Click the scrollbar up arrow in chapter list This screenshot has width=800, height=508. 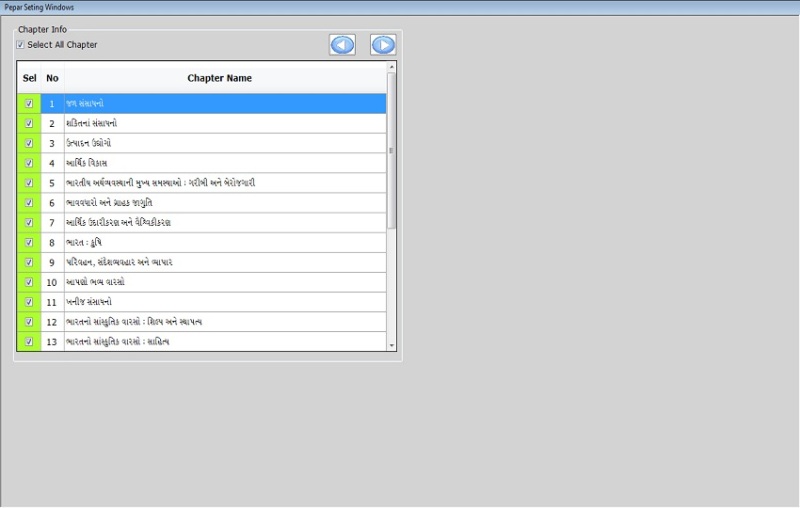click(392, 67)
